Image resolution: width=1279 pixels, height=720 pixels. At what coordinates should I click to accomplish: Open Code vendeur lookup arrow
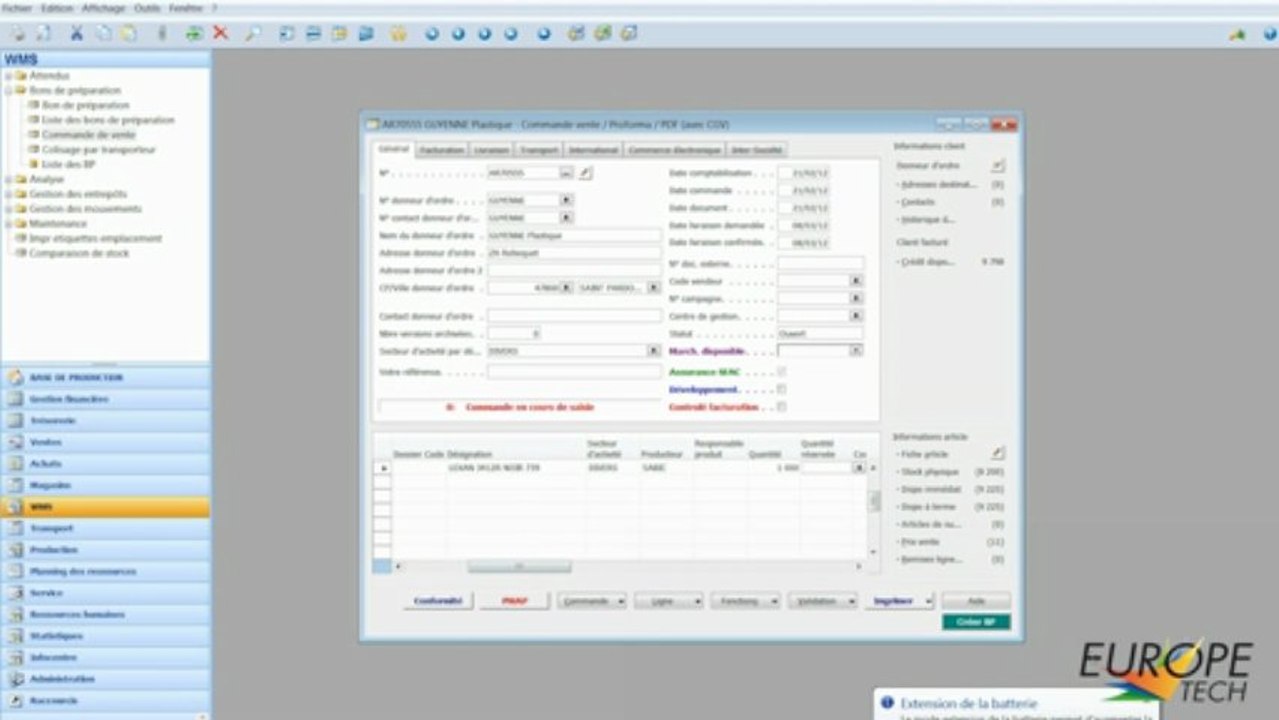pyautogui.click(x=856, y=281)
